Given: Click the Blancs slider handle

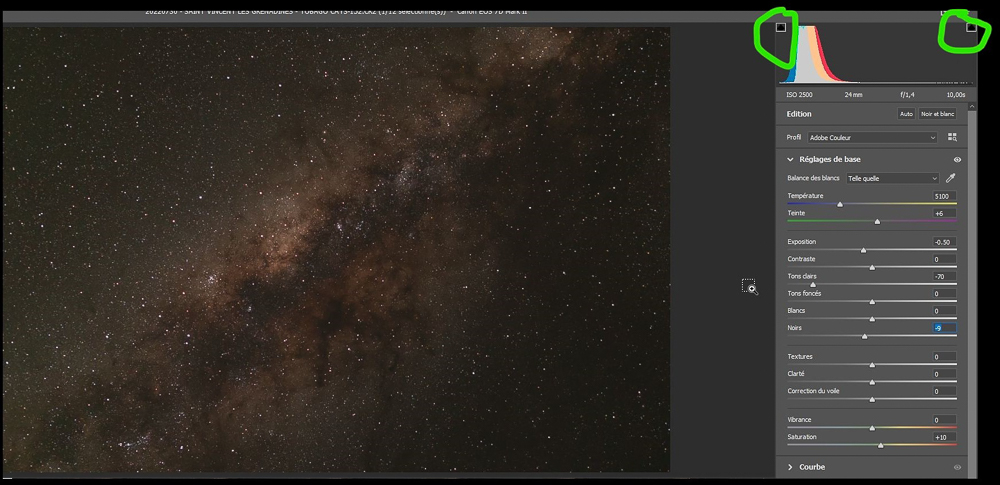Looking at the screenshot, I should [x=872, y=319].
